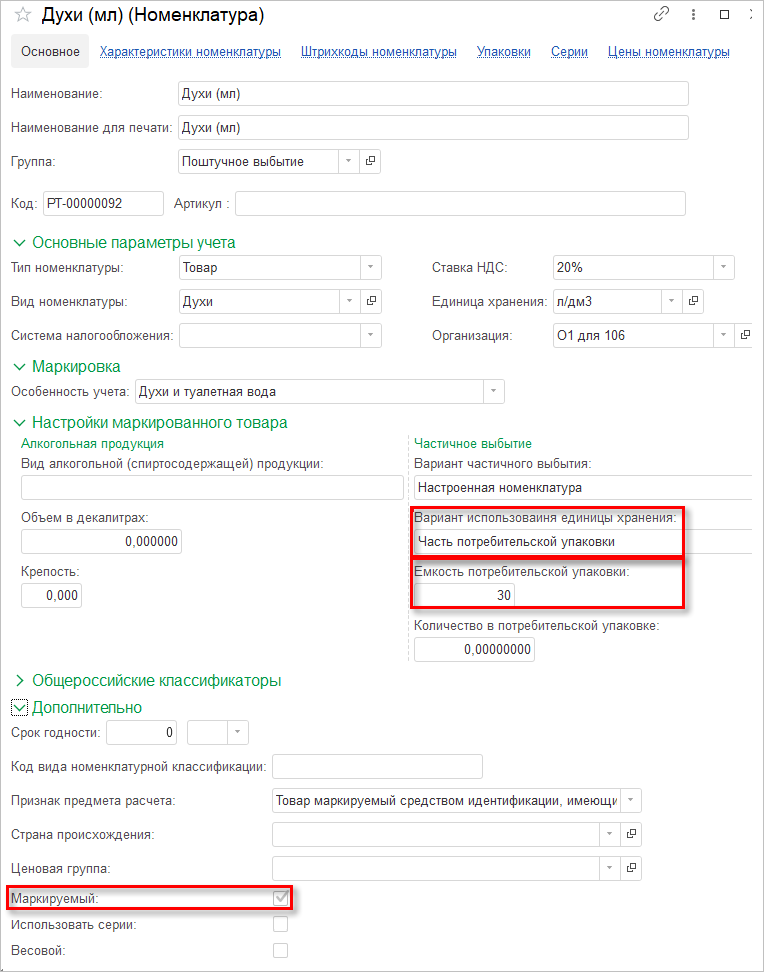Collapse the Дополнительно section
The image size is (764, 972).
[19, 707]
